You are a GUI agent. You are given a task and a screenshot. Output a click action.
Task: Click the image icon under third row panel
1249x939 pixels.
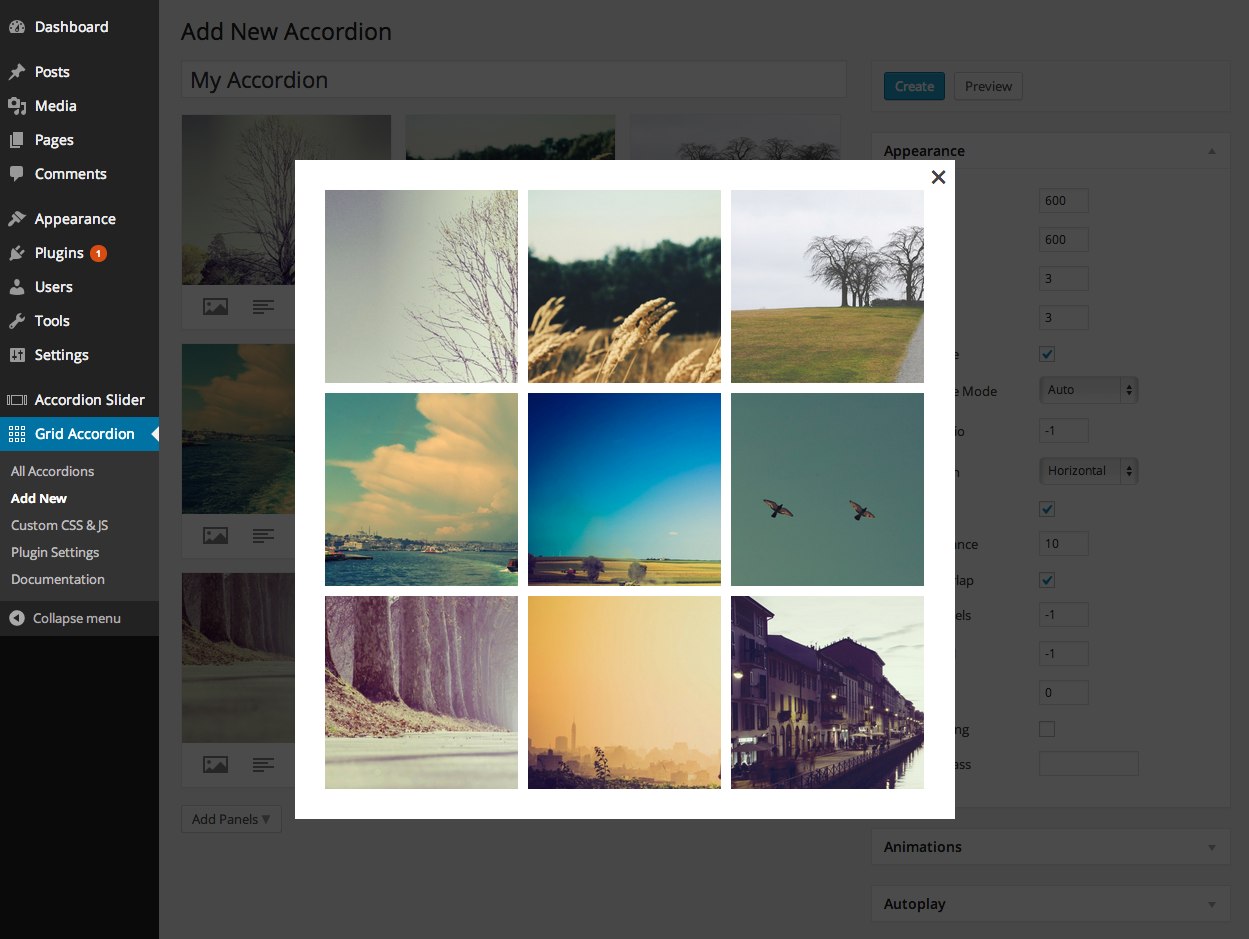[x=215, y=765]
